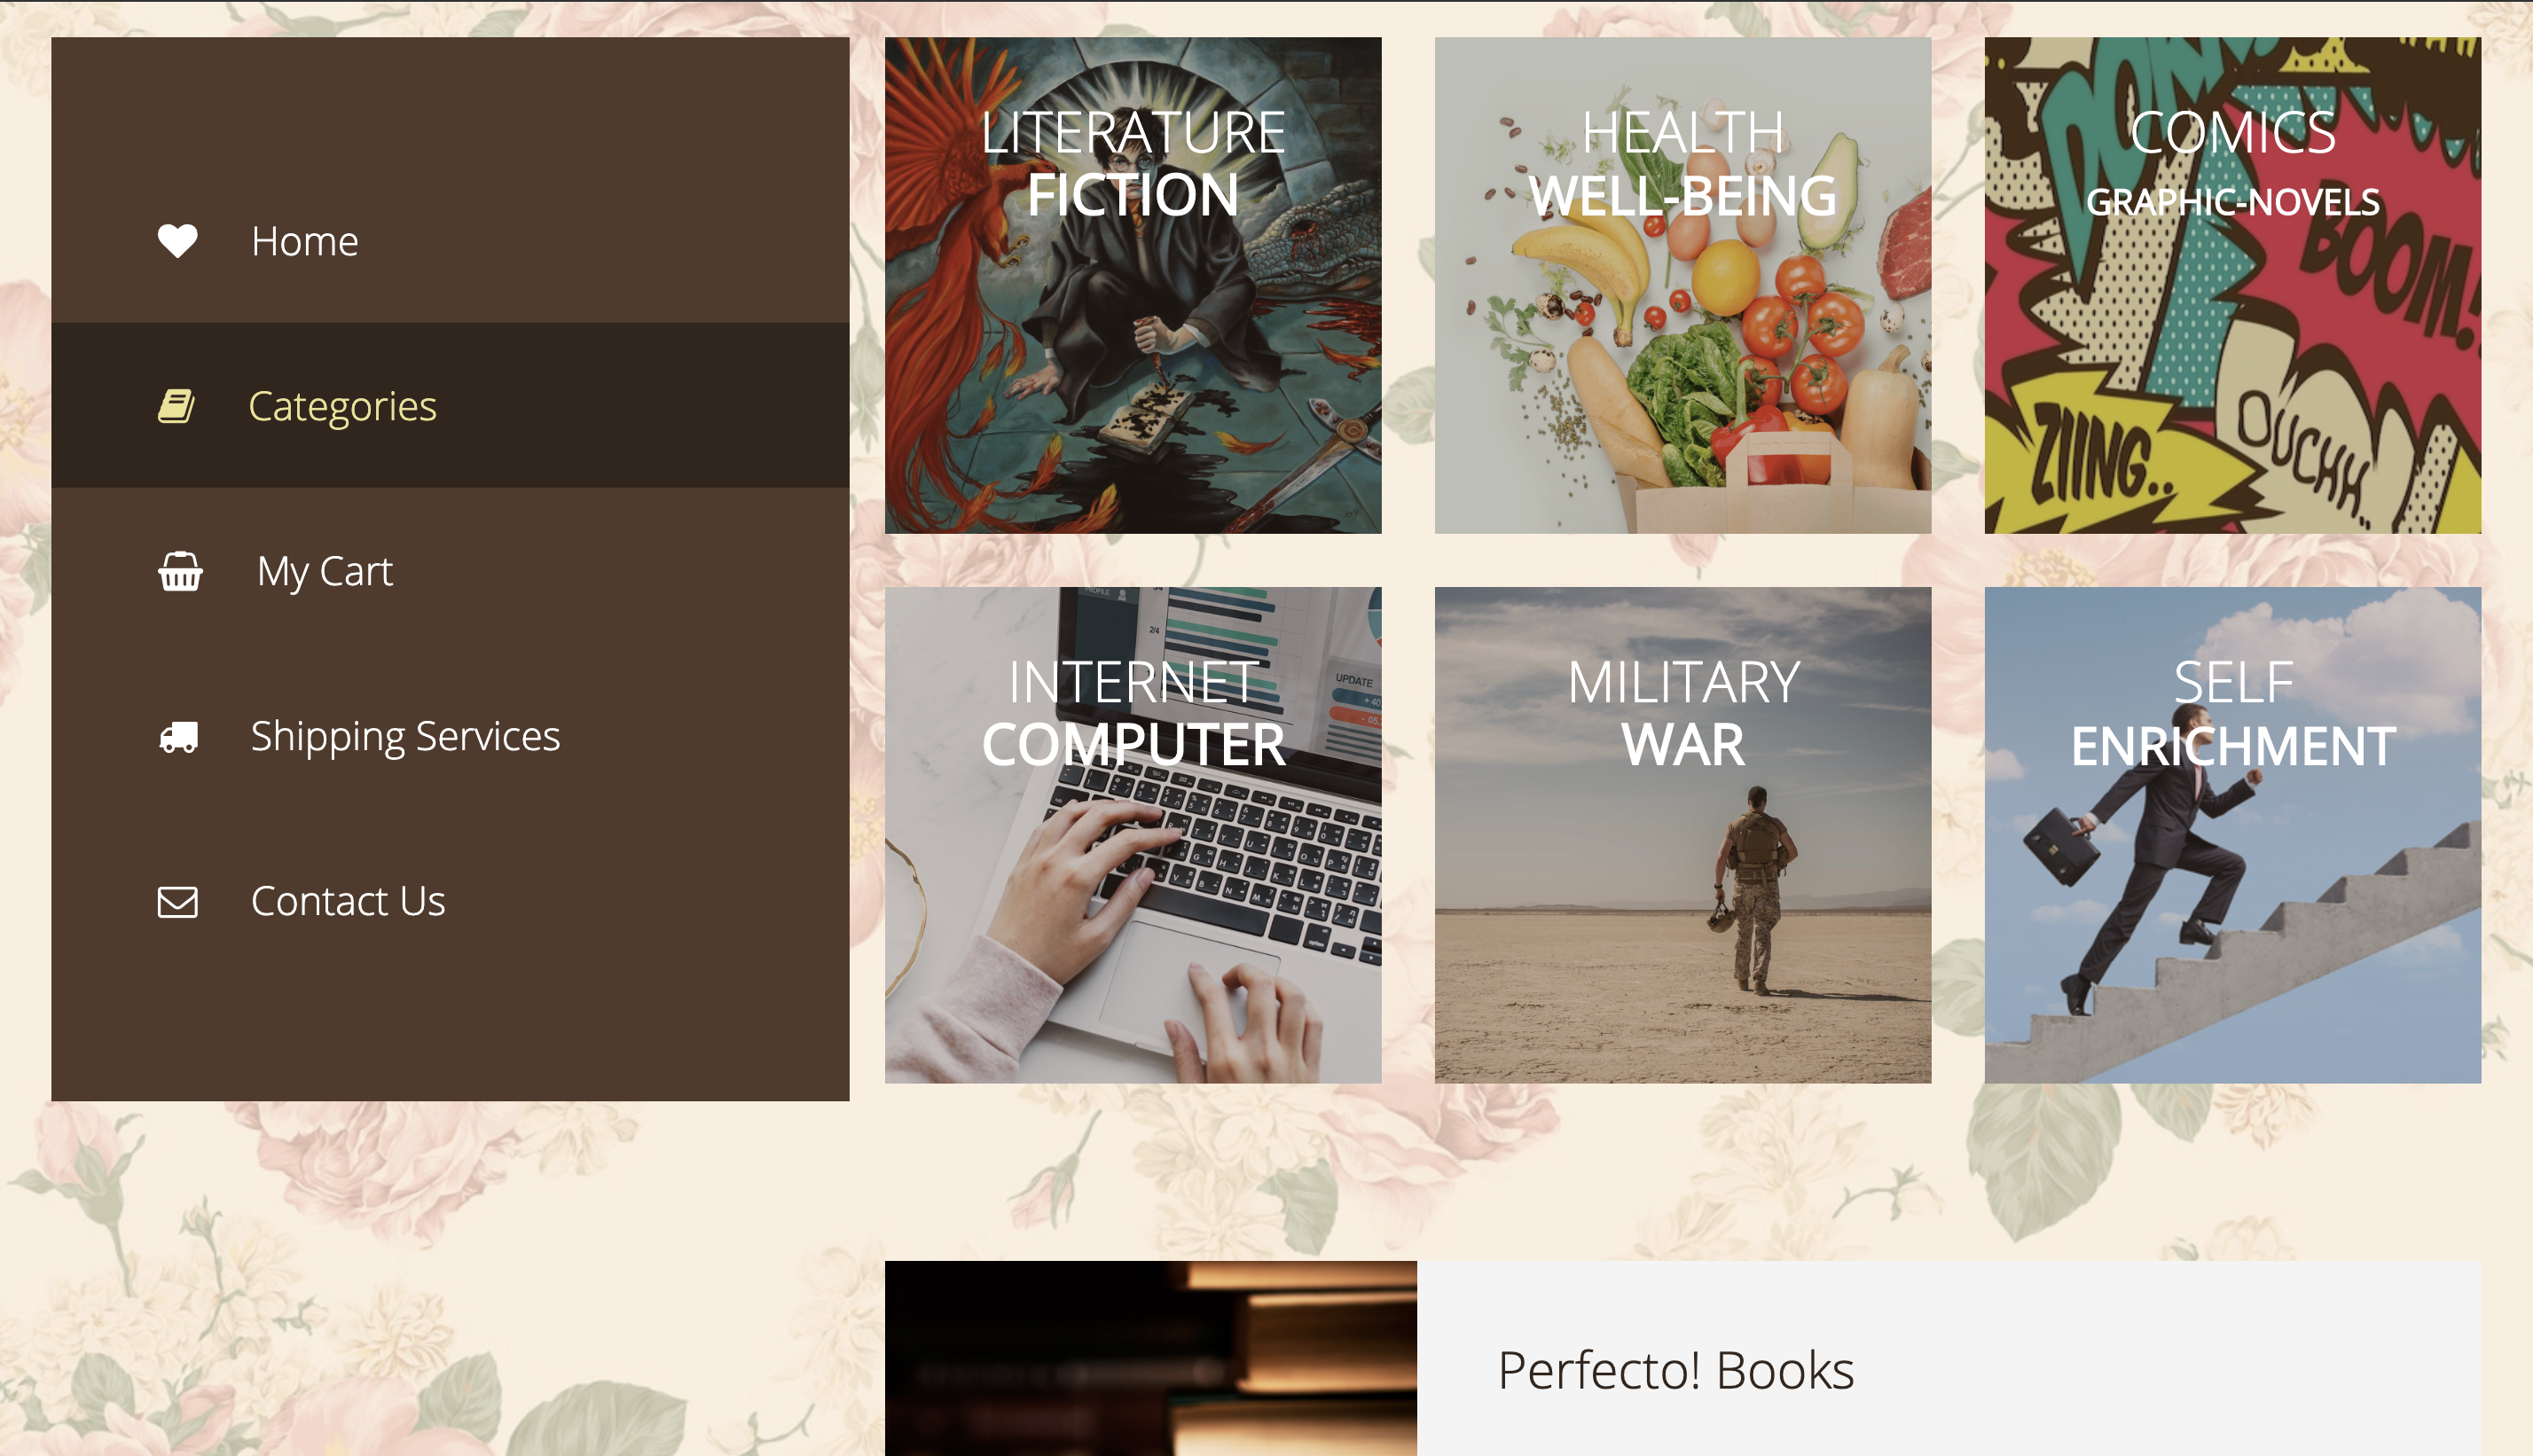Open Comics Graphic-Novels category tile
The height and width of the screenshot is (1456, 2533).
pyautogui.click(x=2233, y=285)
